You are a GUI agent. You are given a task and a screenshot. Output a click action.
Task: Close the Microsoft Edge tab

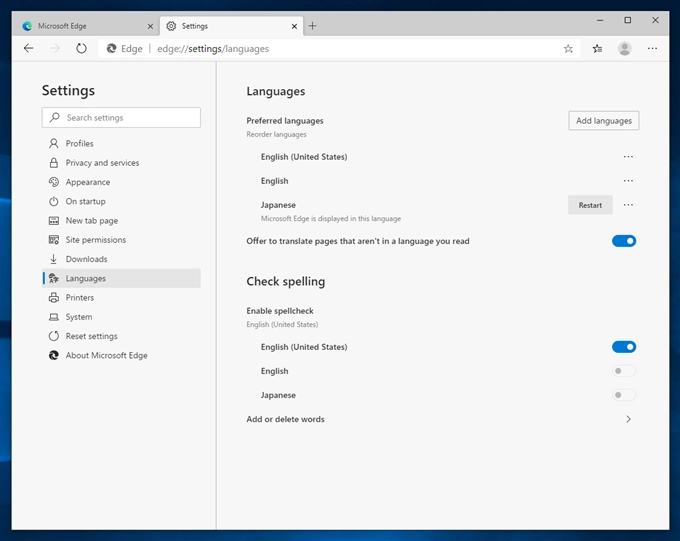tap(150, 26)
